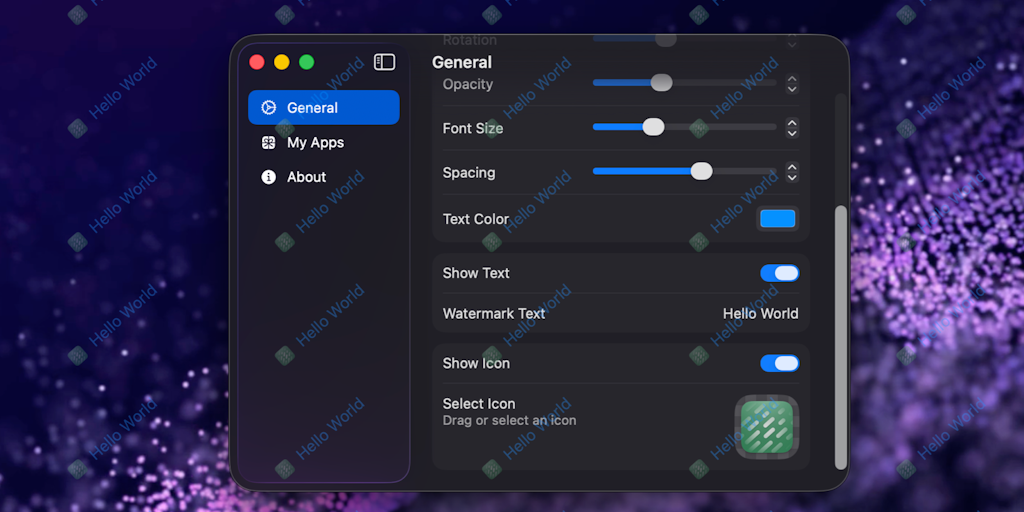Minimize the window using yellow button
This screenshot has width=1024, height=512.
(282, 62)
